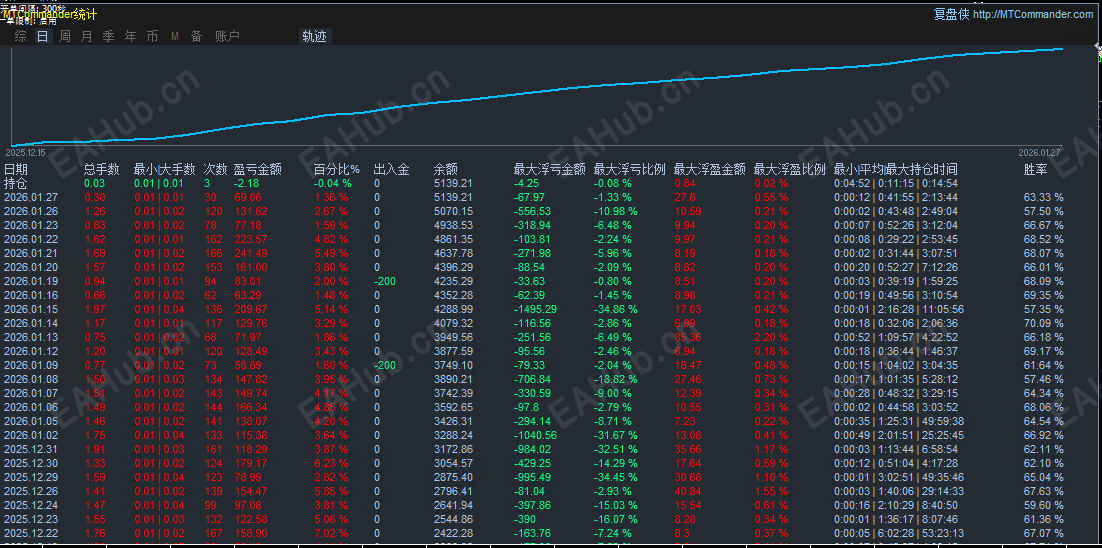Click the 最大浮盈比例 column header
This screenshot has height=548, width=1102.
click(790, 169)
